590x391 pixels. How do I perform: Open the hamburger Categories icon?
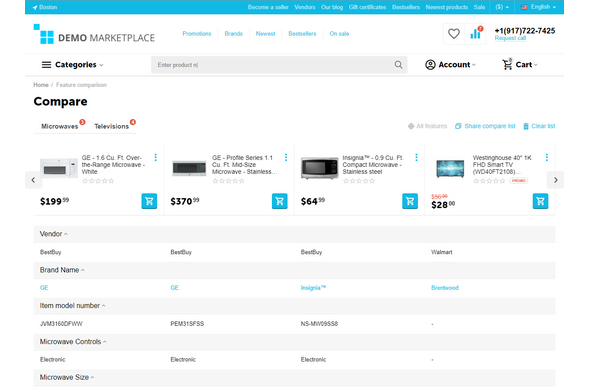46,65
